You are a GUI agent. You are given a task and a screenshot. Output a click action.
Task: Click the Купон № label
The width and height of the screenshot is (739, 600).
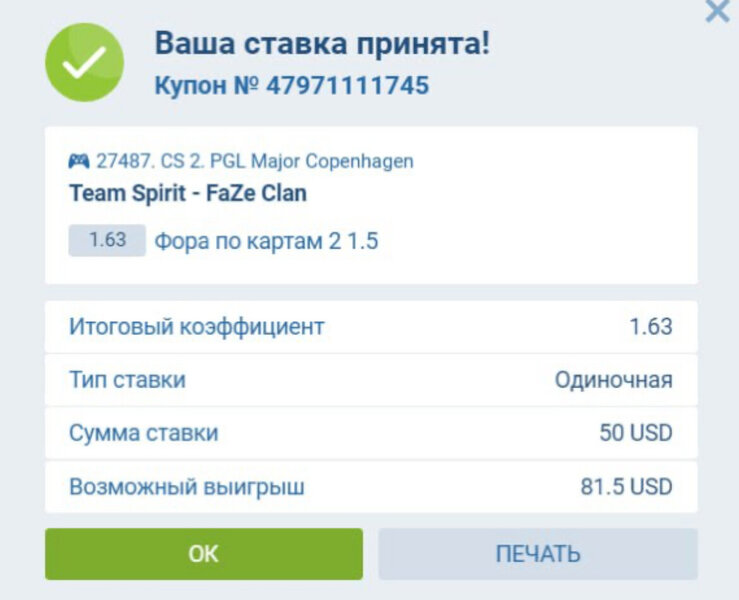(x=206, y=85)
